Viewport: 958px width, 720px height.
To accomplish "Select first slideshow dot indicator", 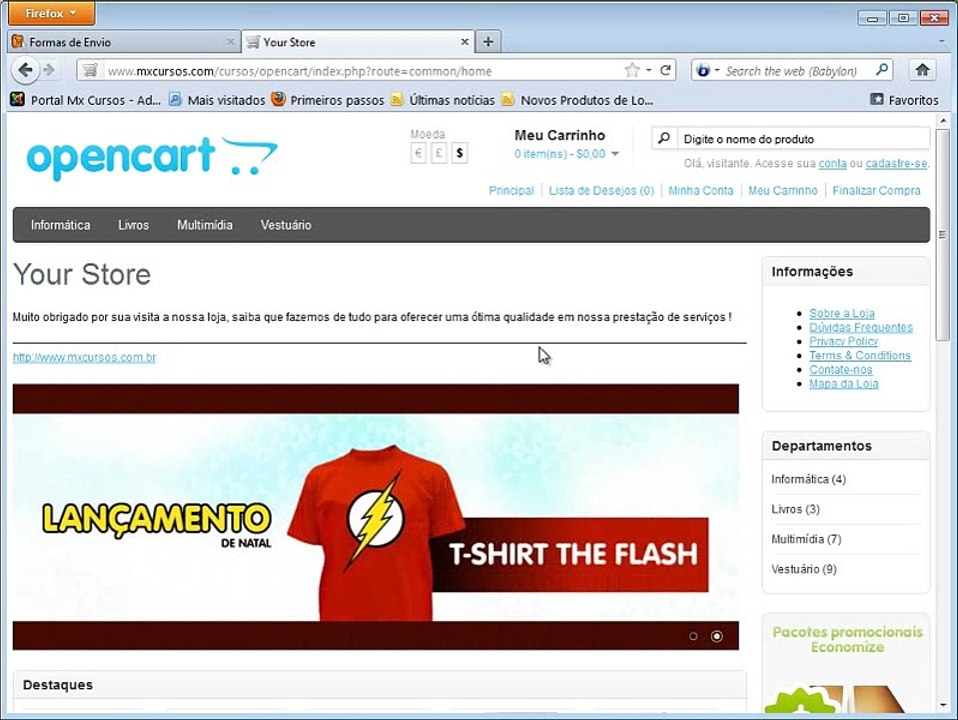I will 693,636.
